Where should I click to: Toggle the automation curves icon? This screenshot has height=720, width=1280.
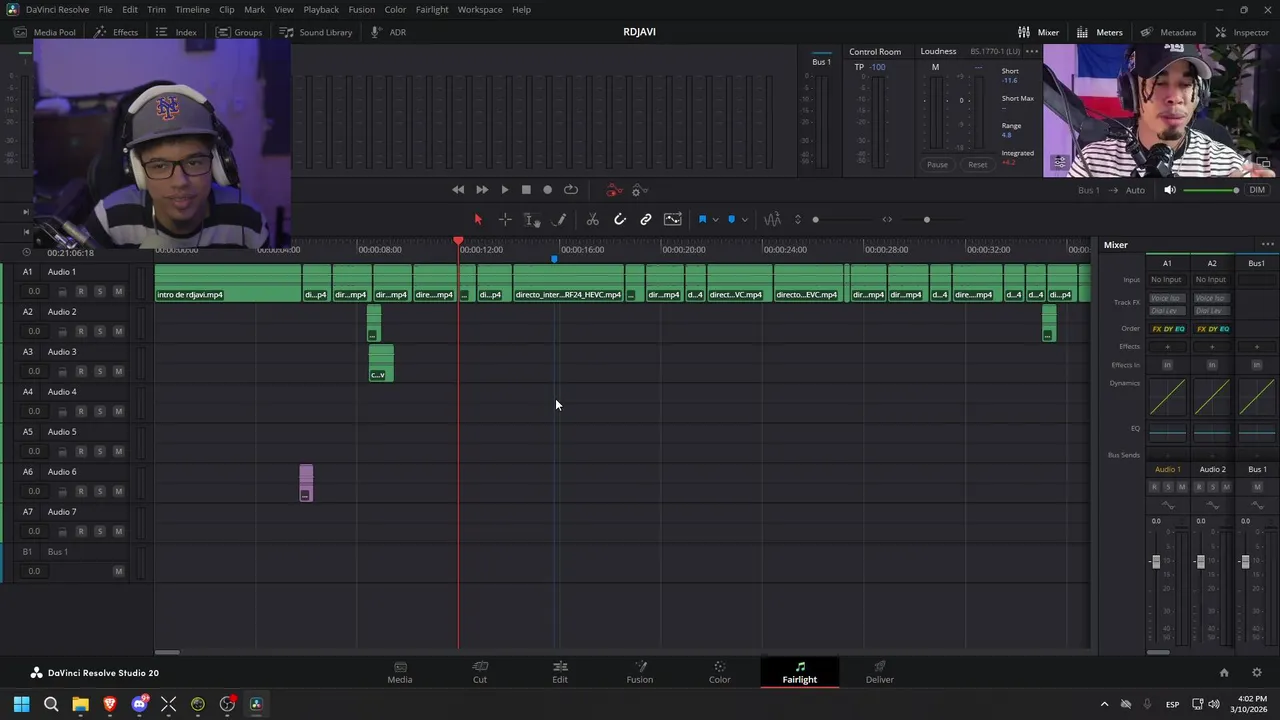point(673,219)
